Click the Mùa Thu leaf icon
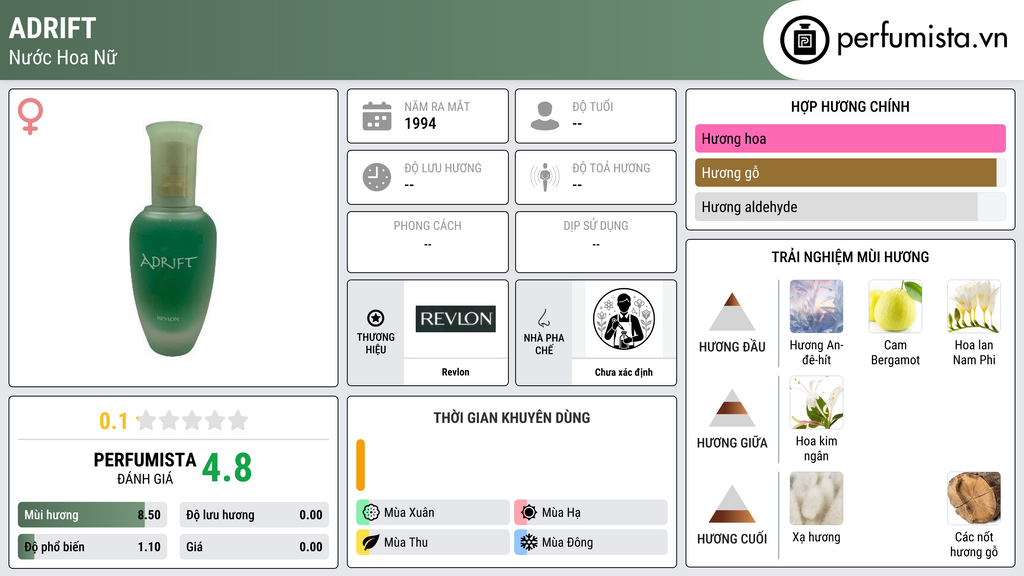The width and height of the screenshot is (1024, 576). point(371,542)
